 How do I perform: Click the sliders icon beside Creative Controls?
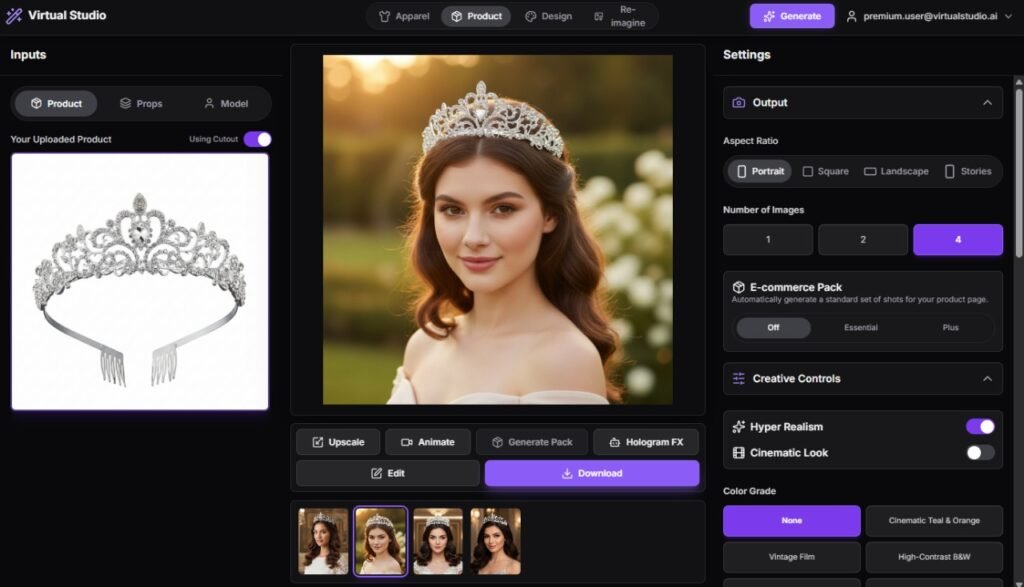pos(739,379)
